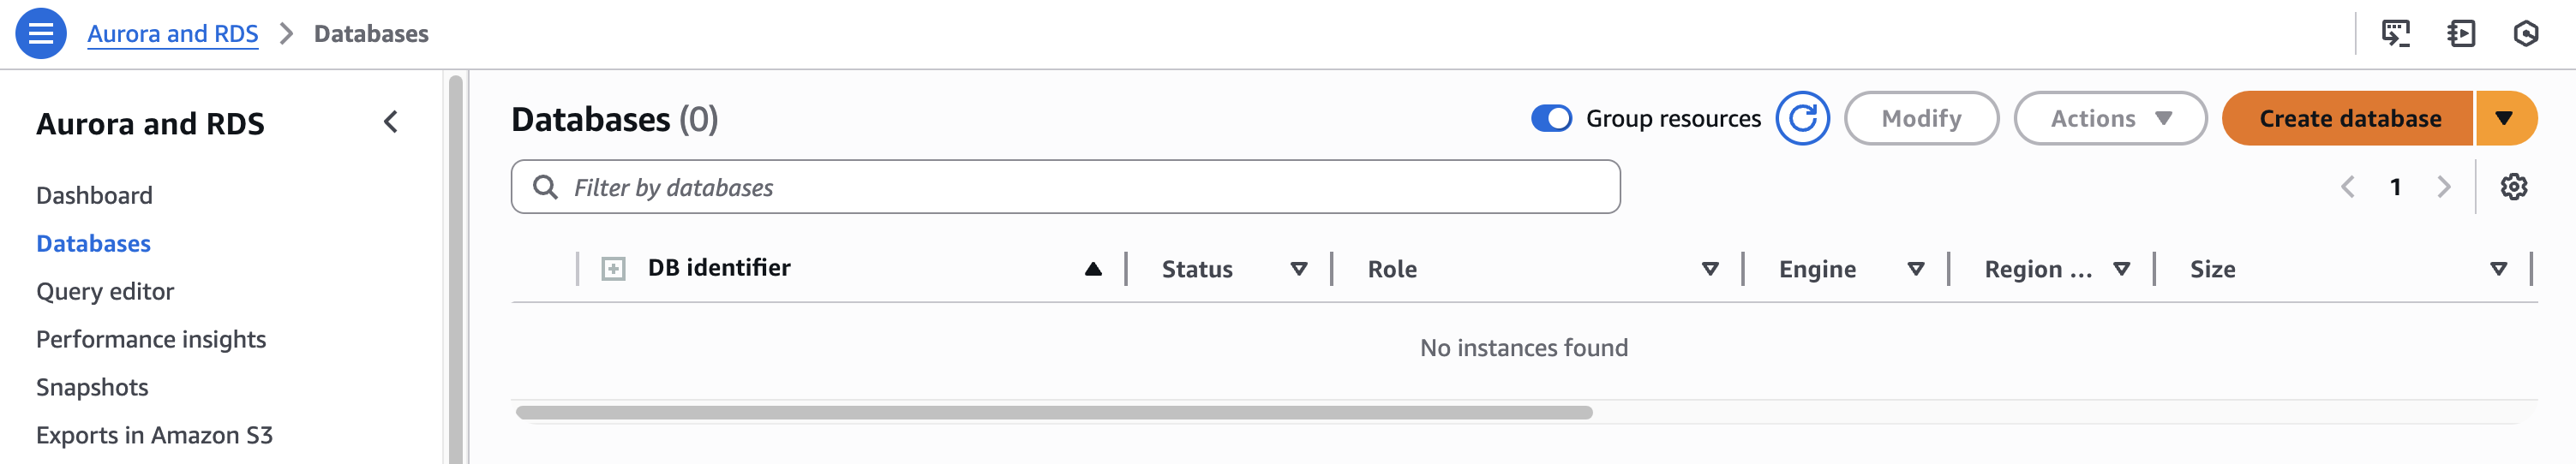This screenshot has height=464, width=2576.
Task: Click the hexagon settings icon in top bar
Action: (2526, 33)
